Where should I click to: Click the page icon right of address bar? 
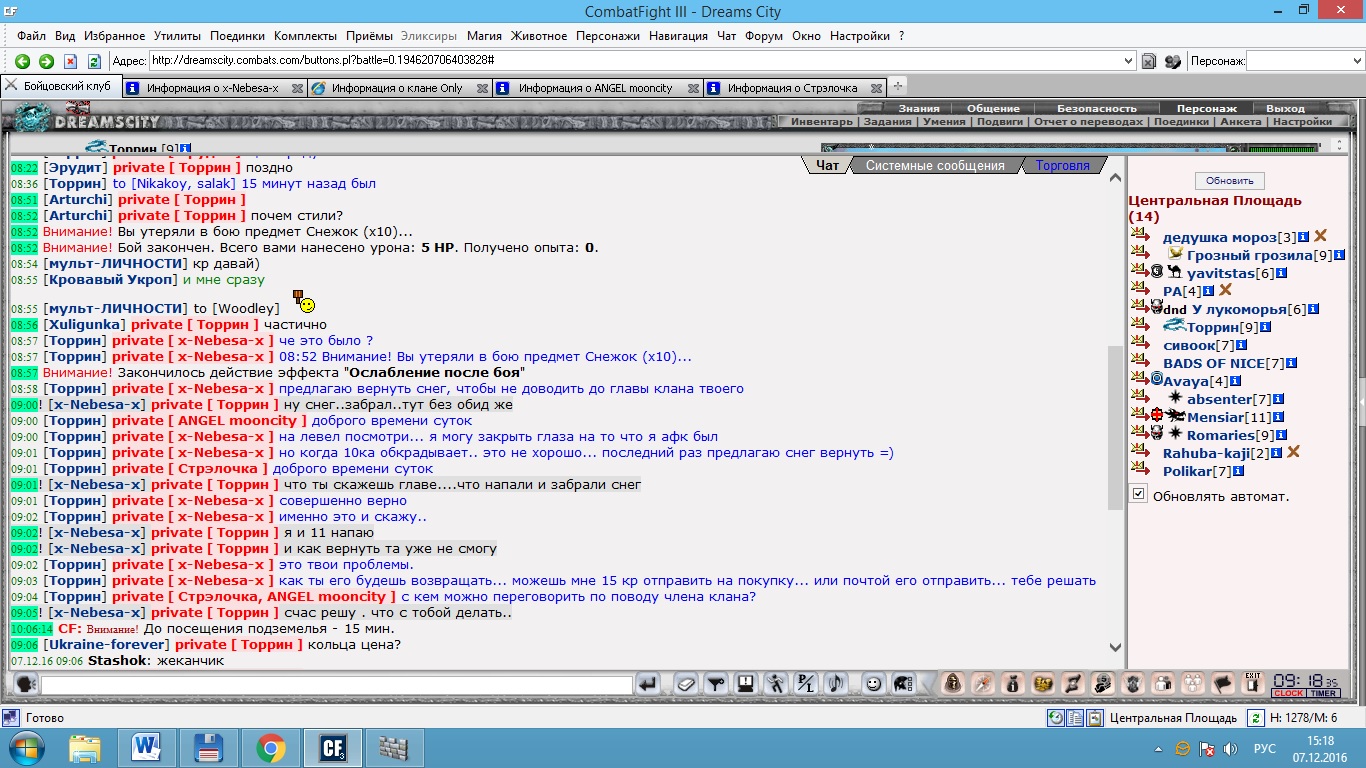[1149, 61]
